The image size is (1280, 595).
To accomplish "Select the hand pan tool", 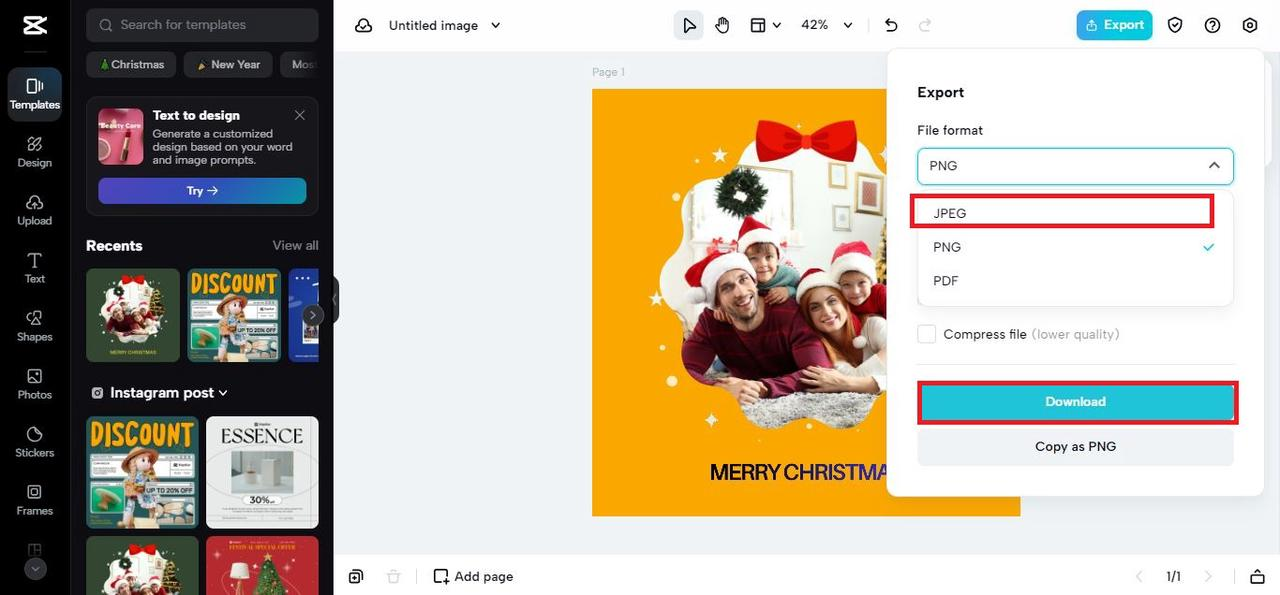I will [x=722, y=25].
